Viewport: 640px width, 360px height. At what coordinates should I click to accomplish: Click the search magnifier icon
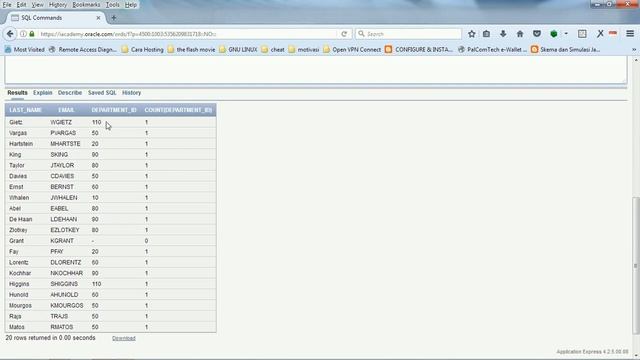click(361, 34)
